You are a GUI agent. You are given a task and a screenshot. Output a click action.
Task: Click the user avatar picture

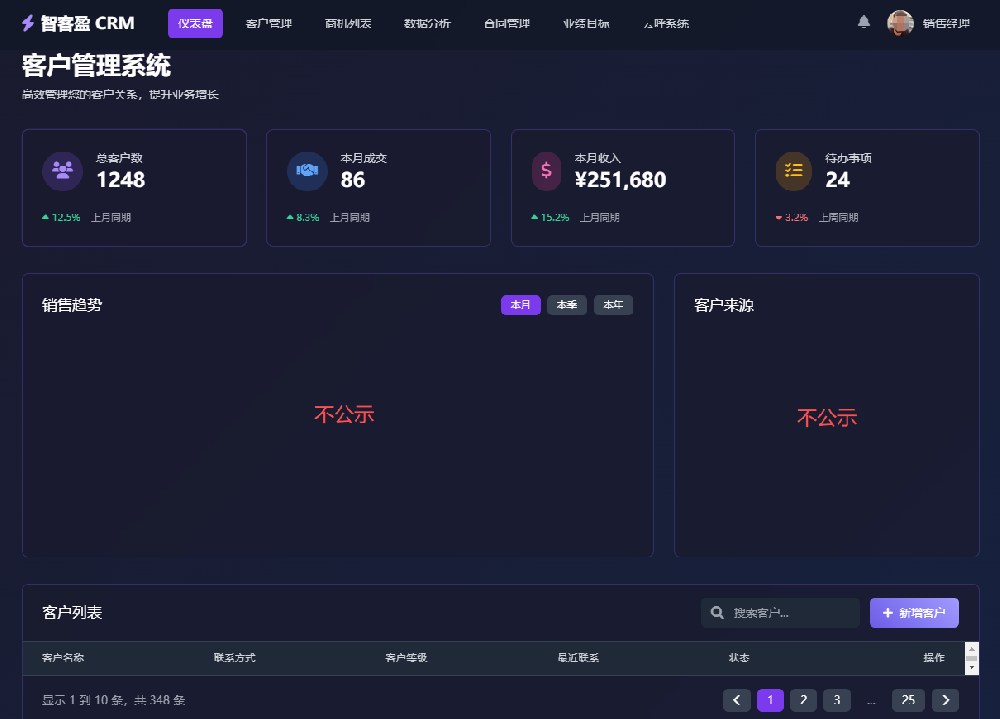[x=900, y=23]
